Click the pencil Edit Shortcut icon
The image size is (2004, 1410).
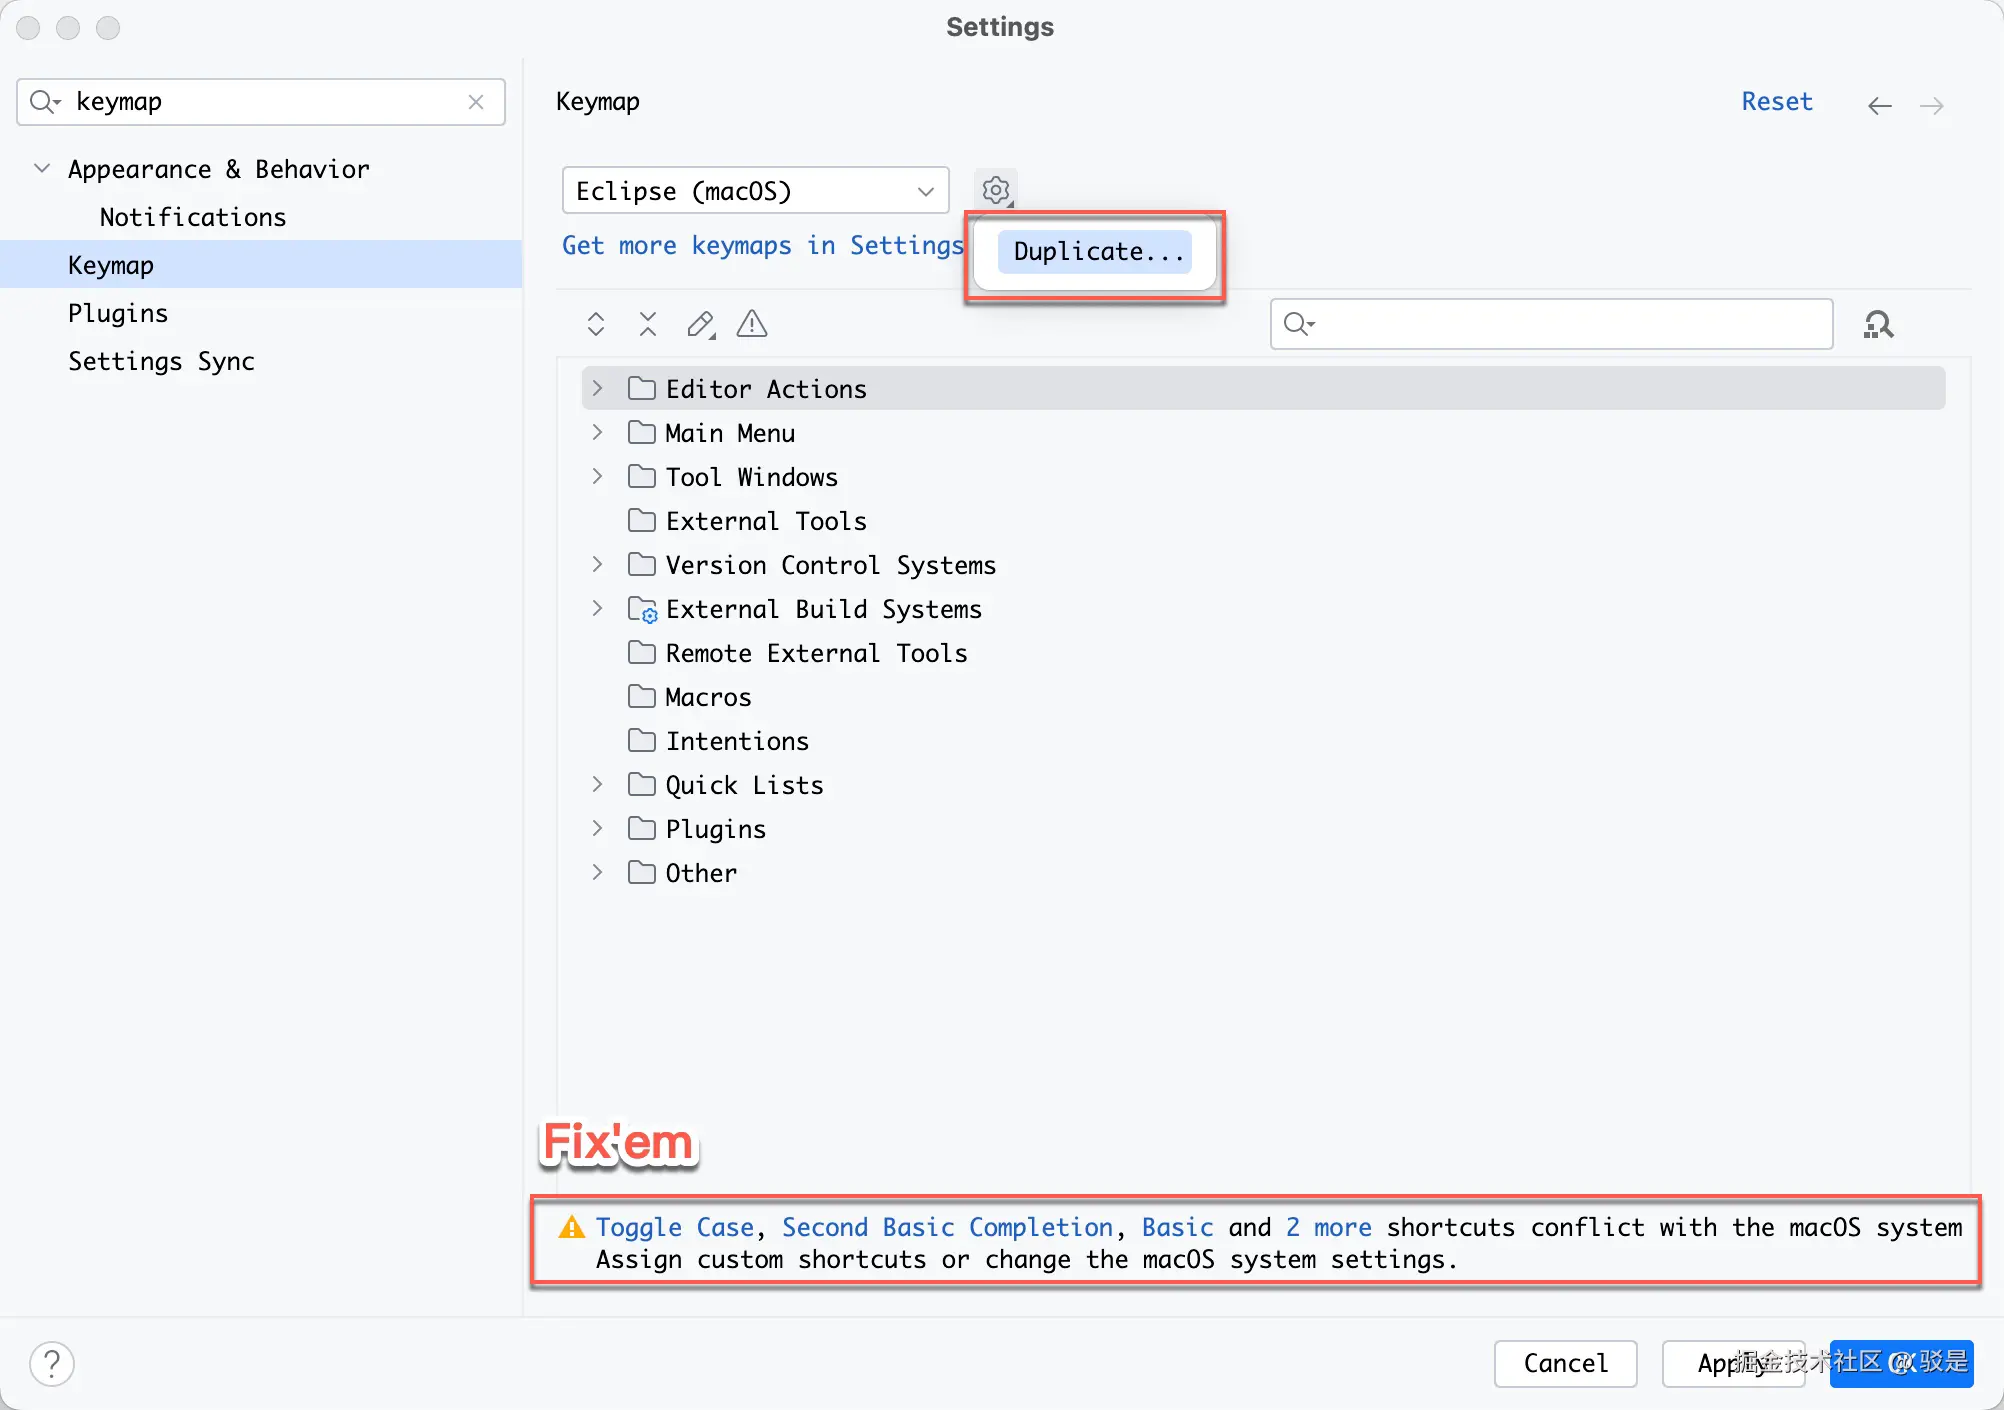pyautogui.click(x=700, y=324)
